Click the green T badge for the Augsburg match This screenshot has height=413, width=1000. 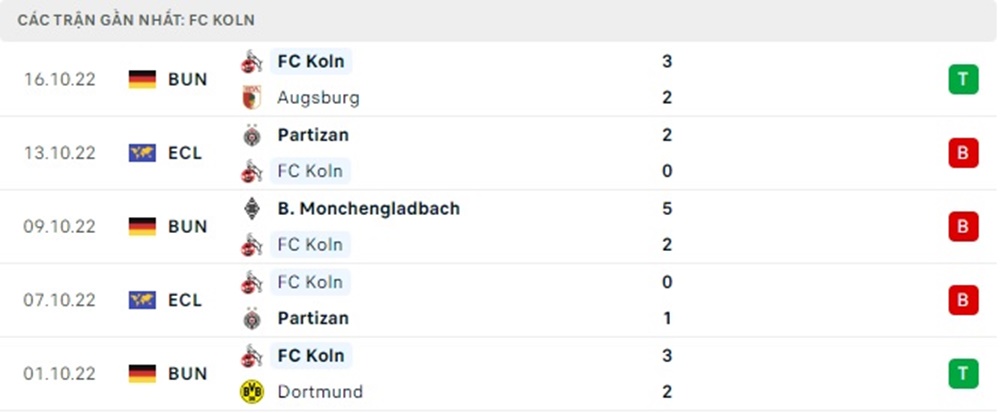coord(963,79)
